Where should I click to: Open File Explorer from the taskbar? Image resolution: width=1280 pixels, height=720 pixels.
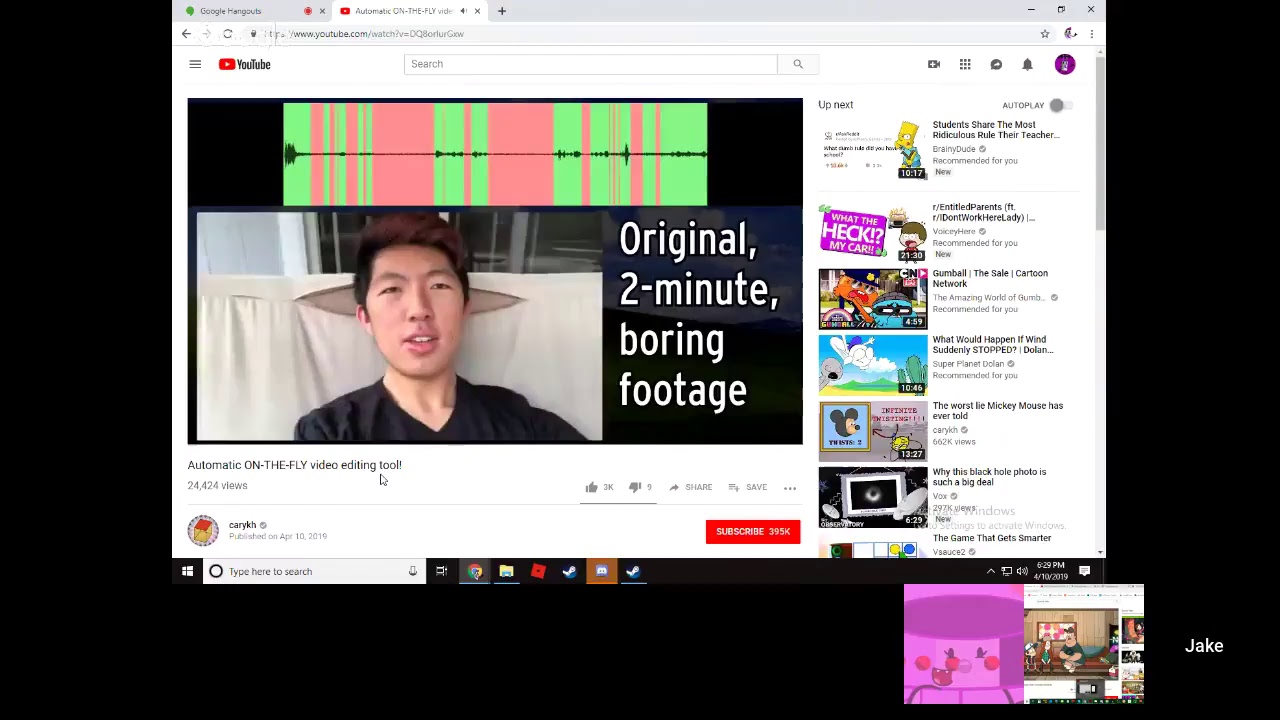[x=506, y=571]
